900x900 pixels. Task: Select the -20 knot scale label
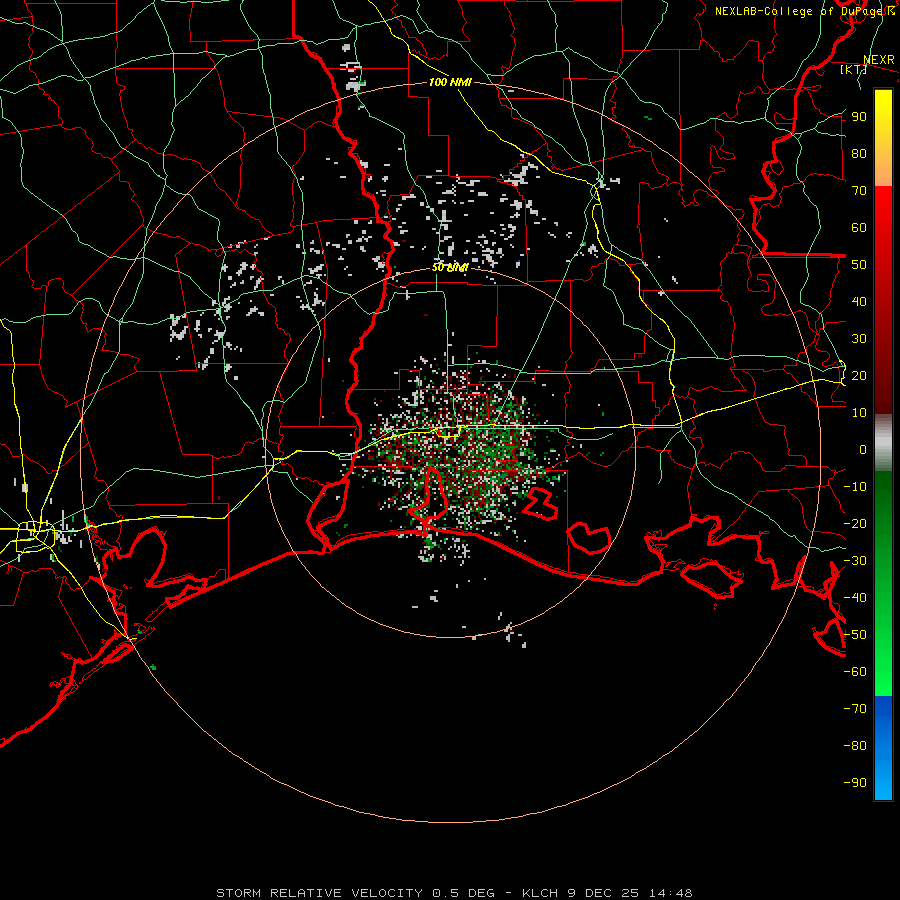(x=855, y=524)
